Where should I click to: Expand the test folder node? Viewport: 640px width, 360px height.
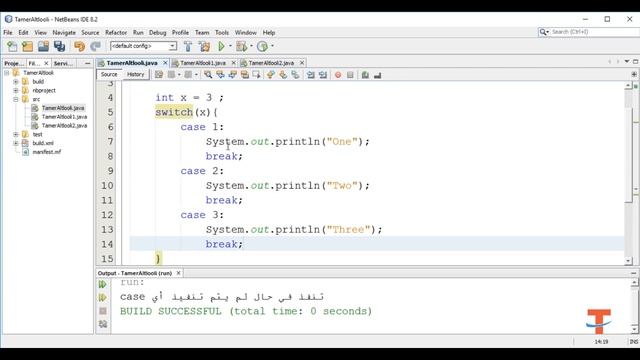click(16, 134)
